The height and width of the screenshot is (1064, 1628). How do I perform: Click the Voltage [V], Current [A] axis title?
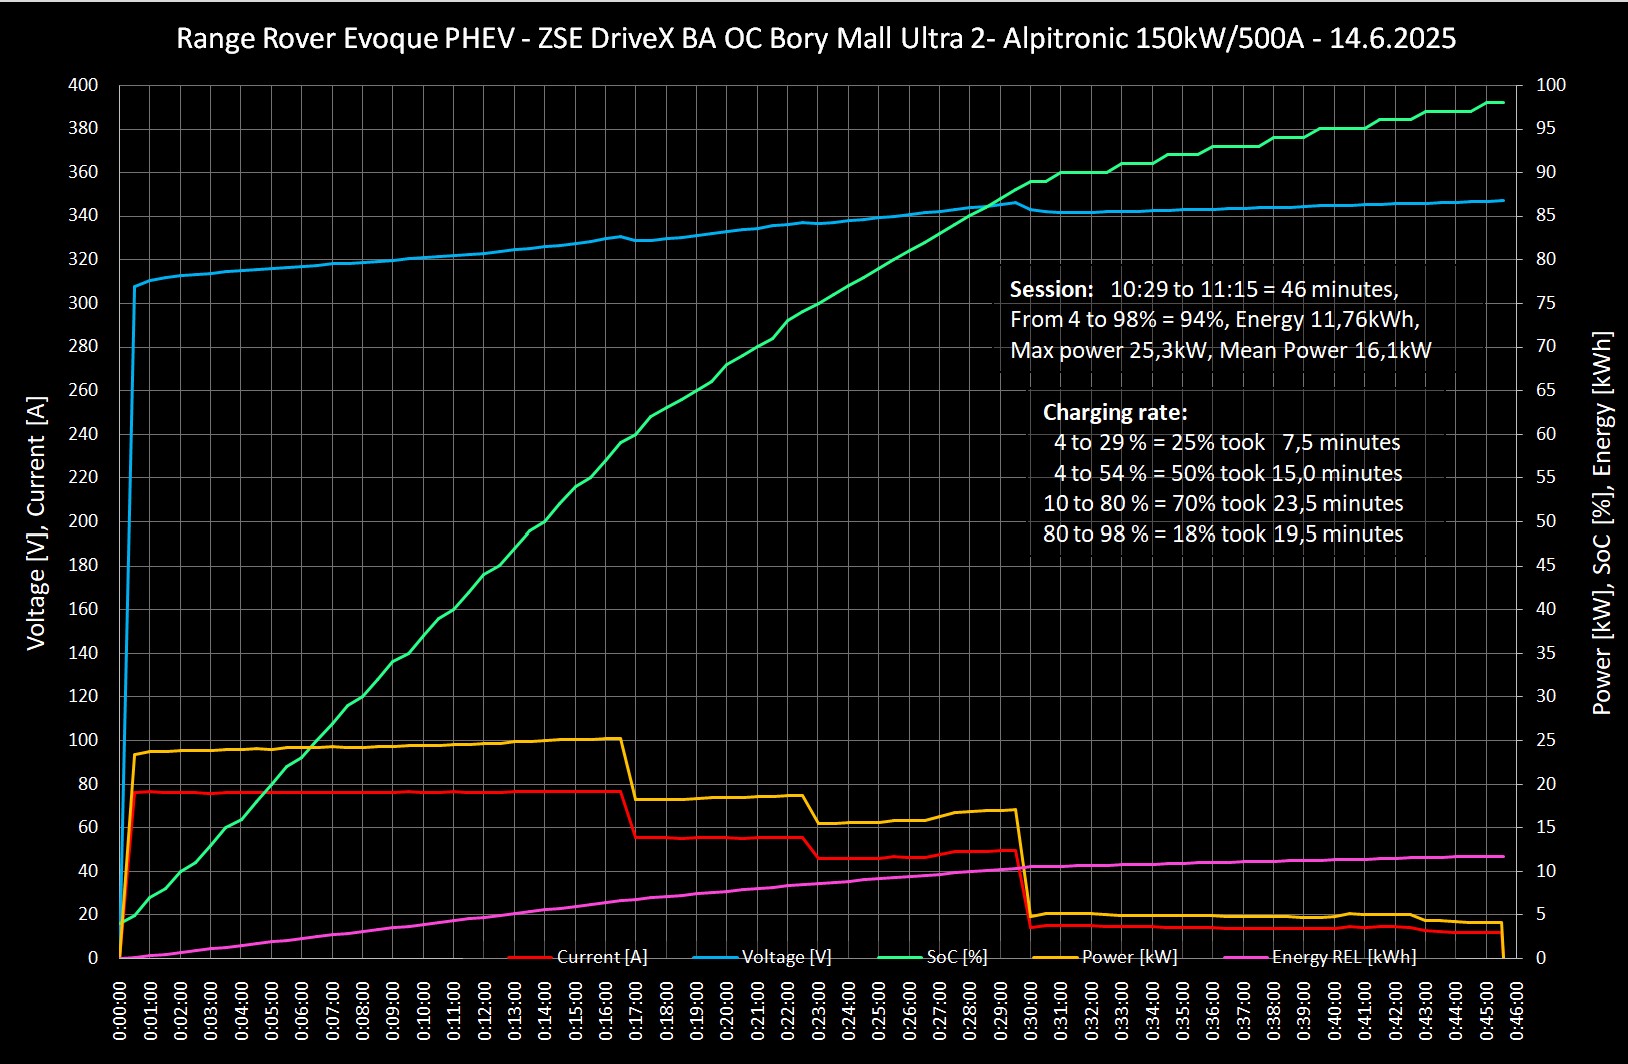pos(36,523)
